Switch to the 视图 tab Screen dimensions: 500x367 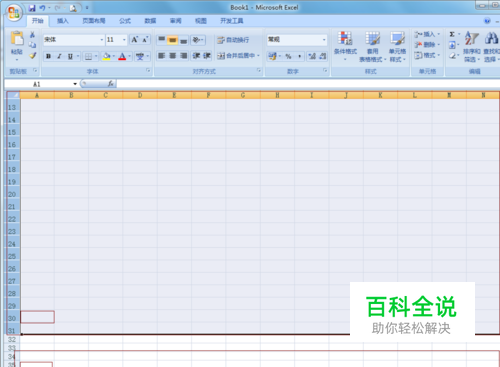coord(201,21)
